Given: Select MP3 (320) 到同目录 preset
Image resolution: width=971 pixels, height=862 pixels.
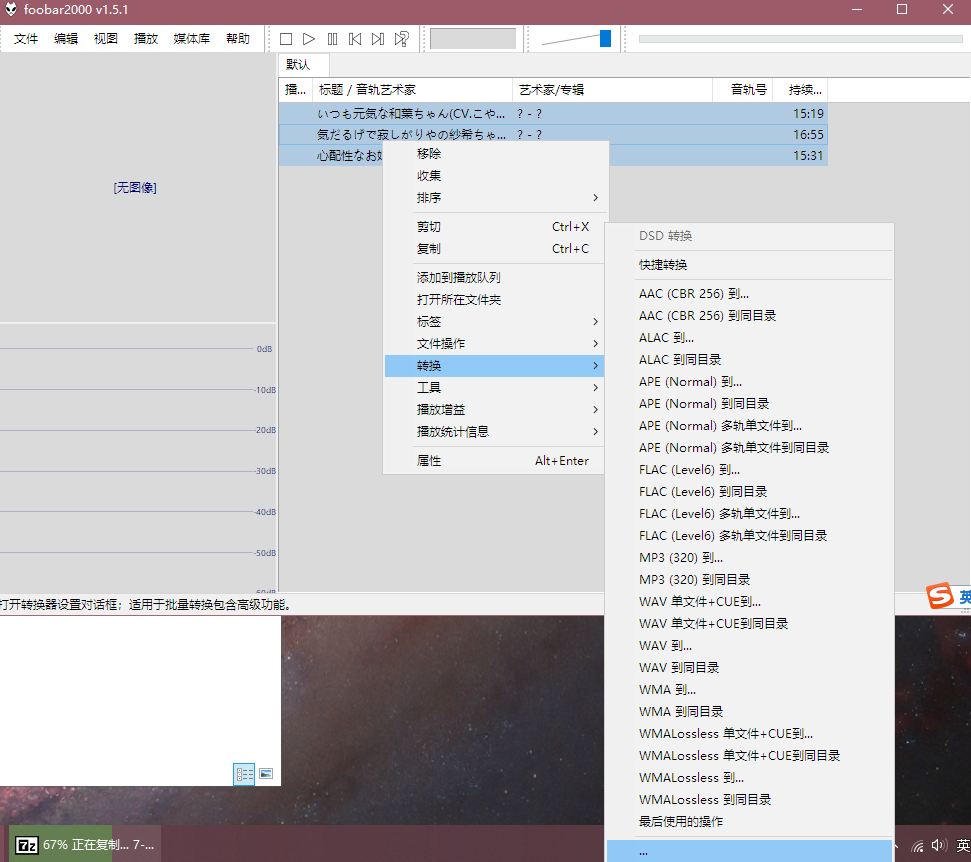Looking at the screenshot, I should [749, 580].
